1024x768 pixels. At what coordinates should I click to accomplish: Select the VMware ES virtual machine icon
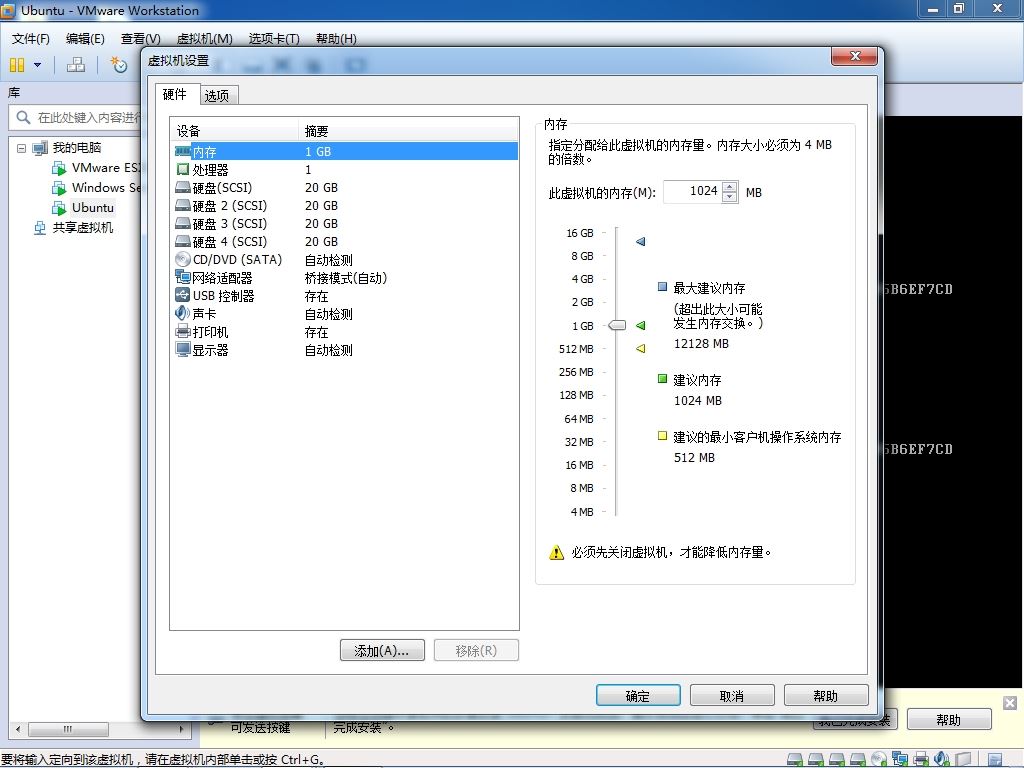(59, 168)
